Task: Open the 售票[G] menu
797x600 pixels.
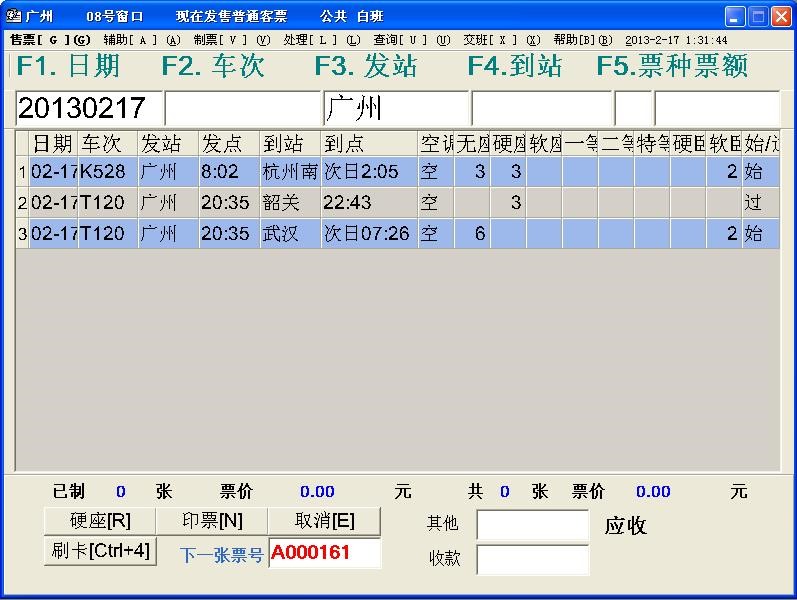Action: [50, 40]
